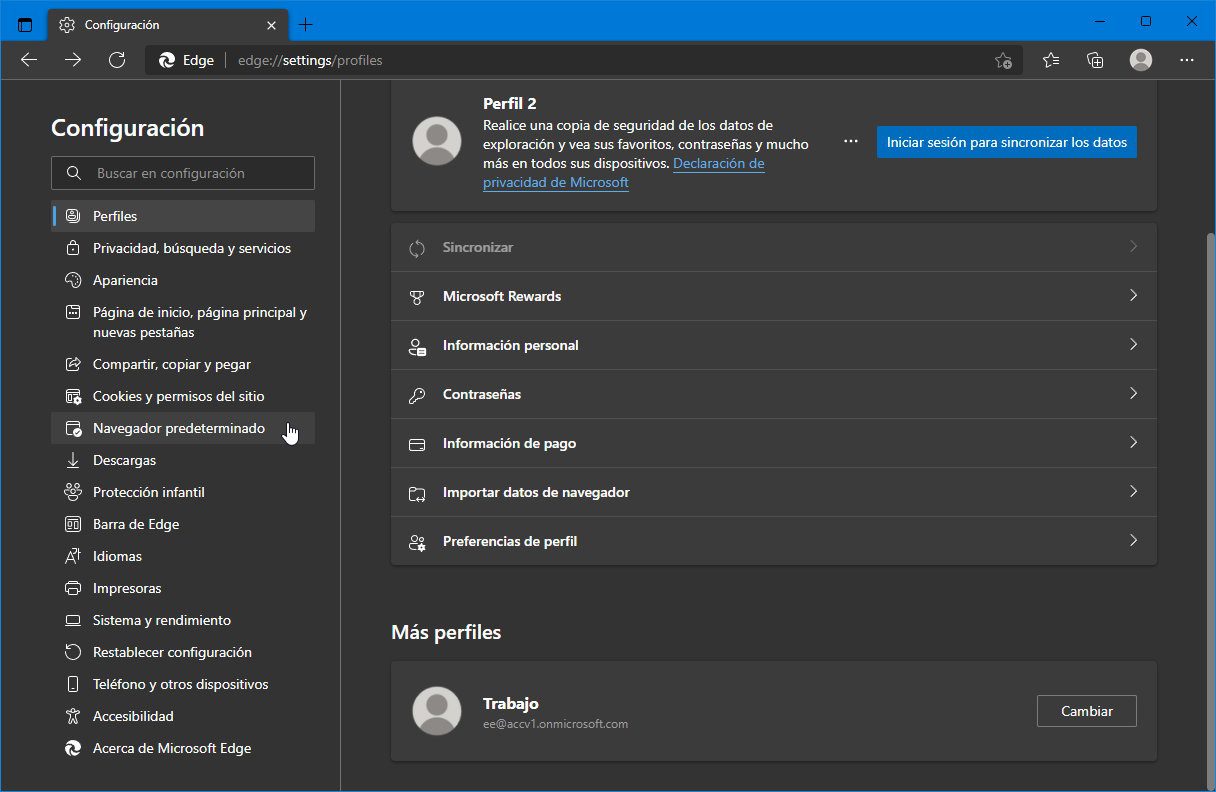Image resolution: width=1216 pixels, height=792 pixels.
Task: Open the Collections icon
Action: coord(1095,60)
